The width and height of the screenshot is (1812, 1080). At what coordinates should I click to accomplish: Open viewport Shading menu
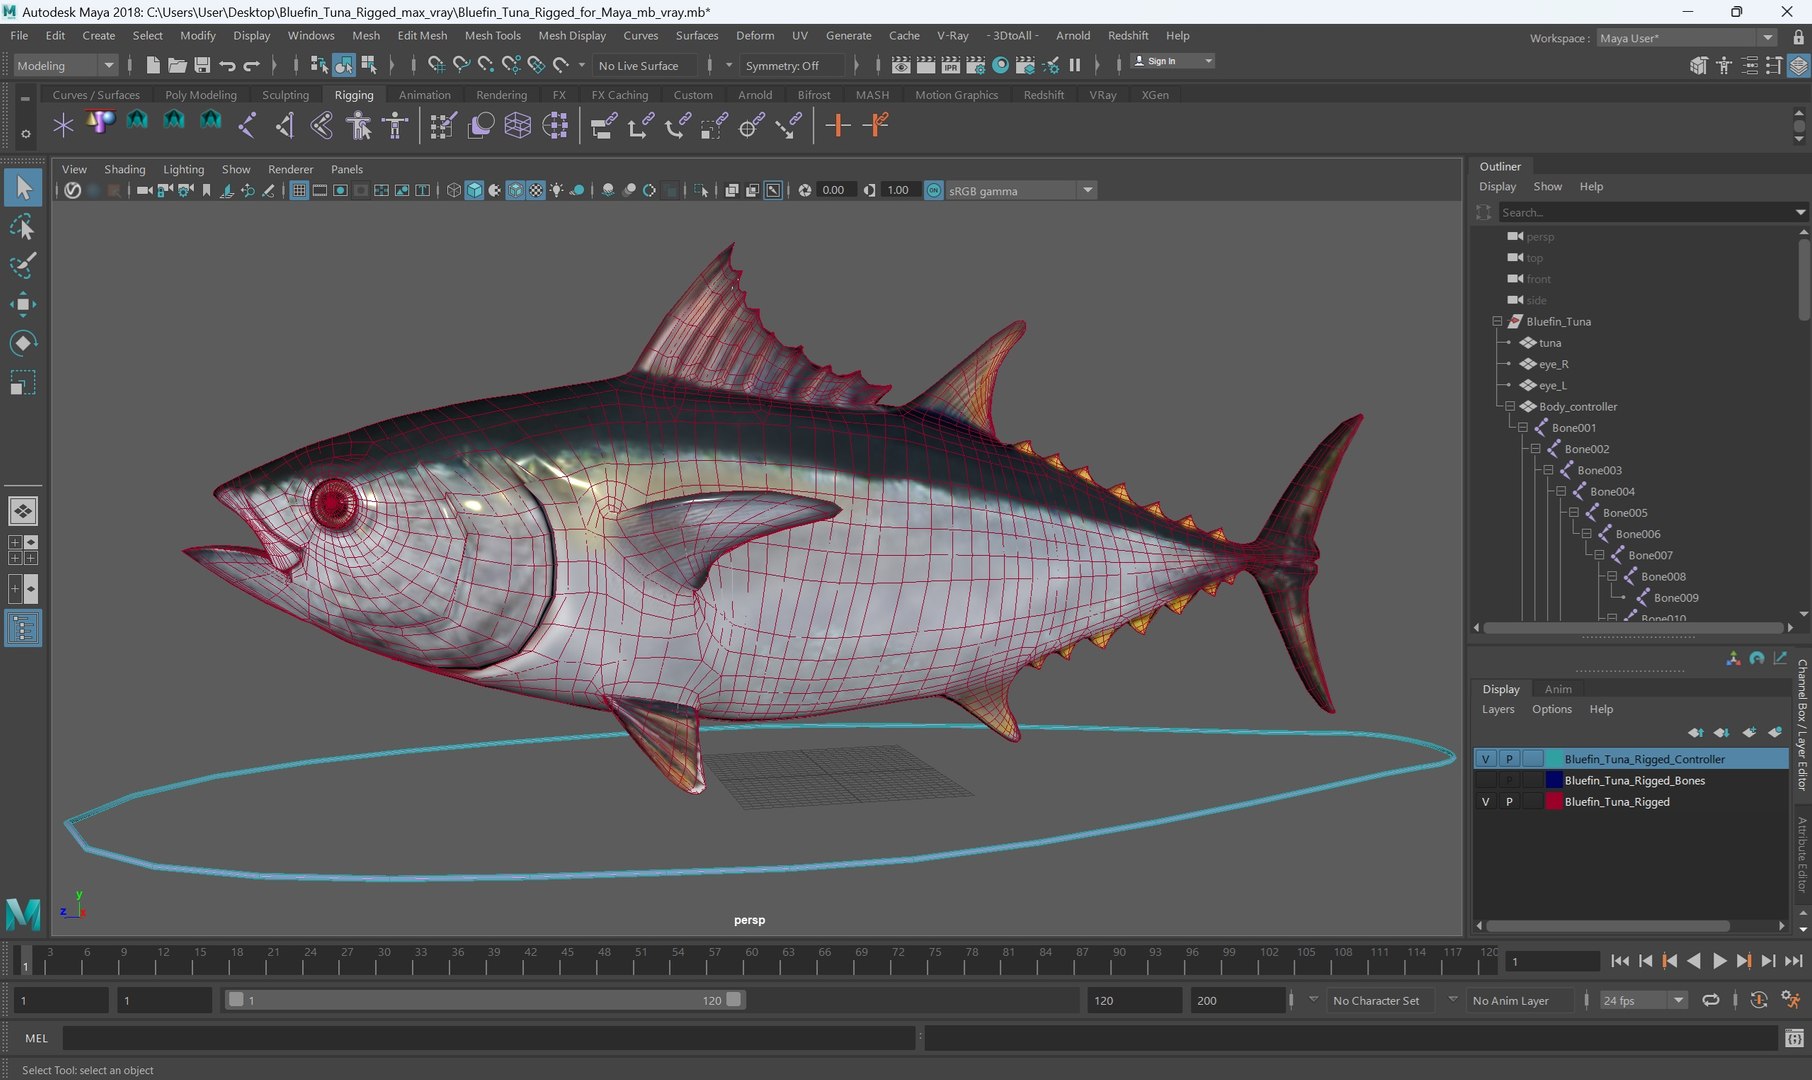click(x=125, y=169)
